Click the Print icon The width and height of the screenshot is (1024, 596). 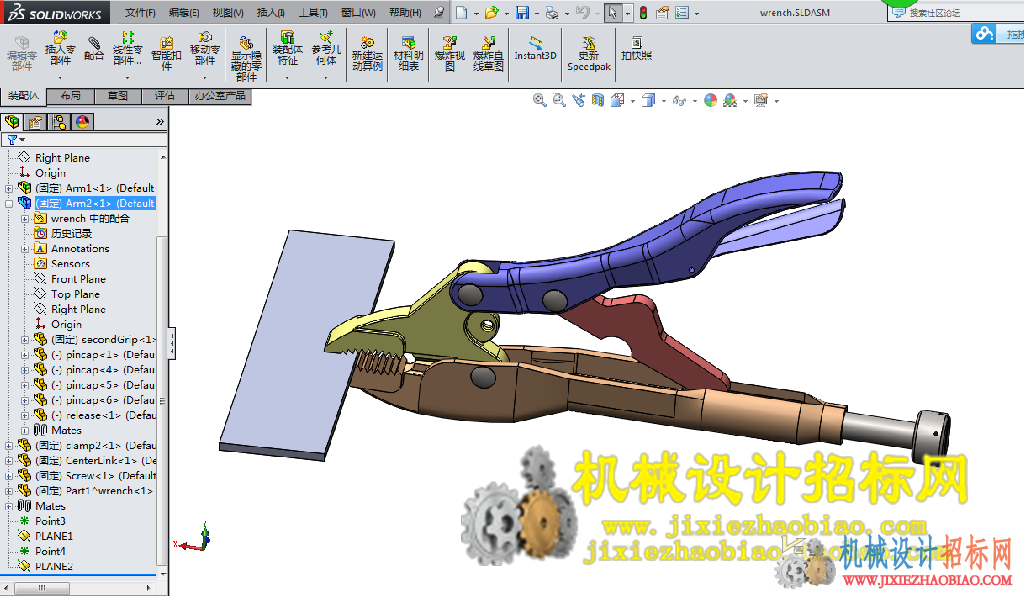552,12
